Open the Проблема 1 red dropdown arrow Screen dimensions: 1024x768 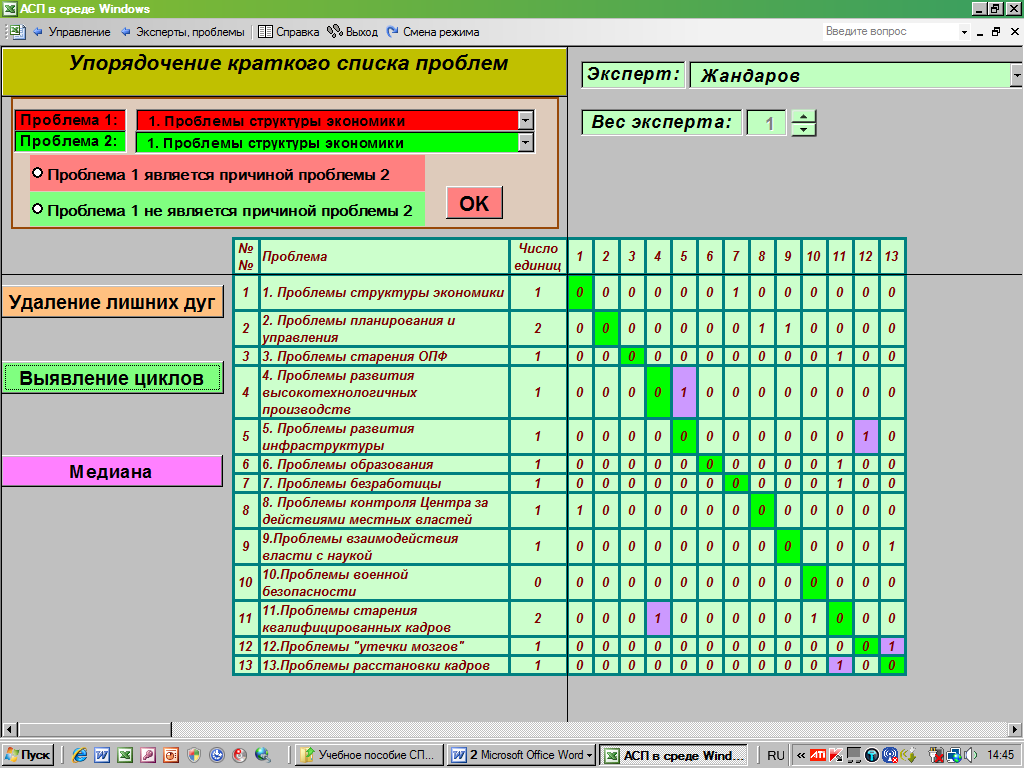tap(526, 120)
